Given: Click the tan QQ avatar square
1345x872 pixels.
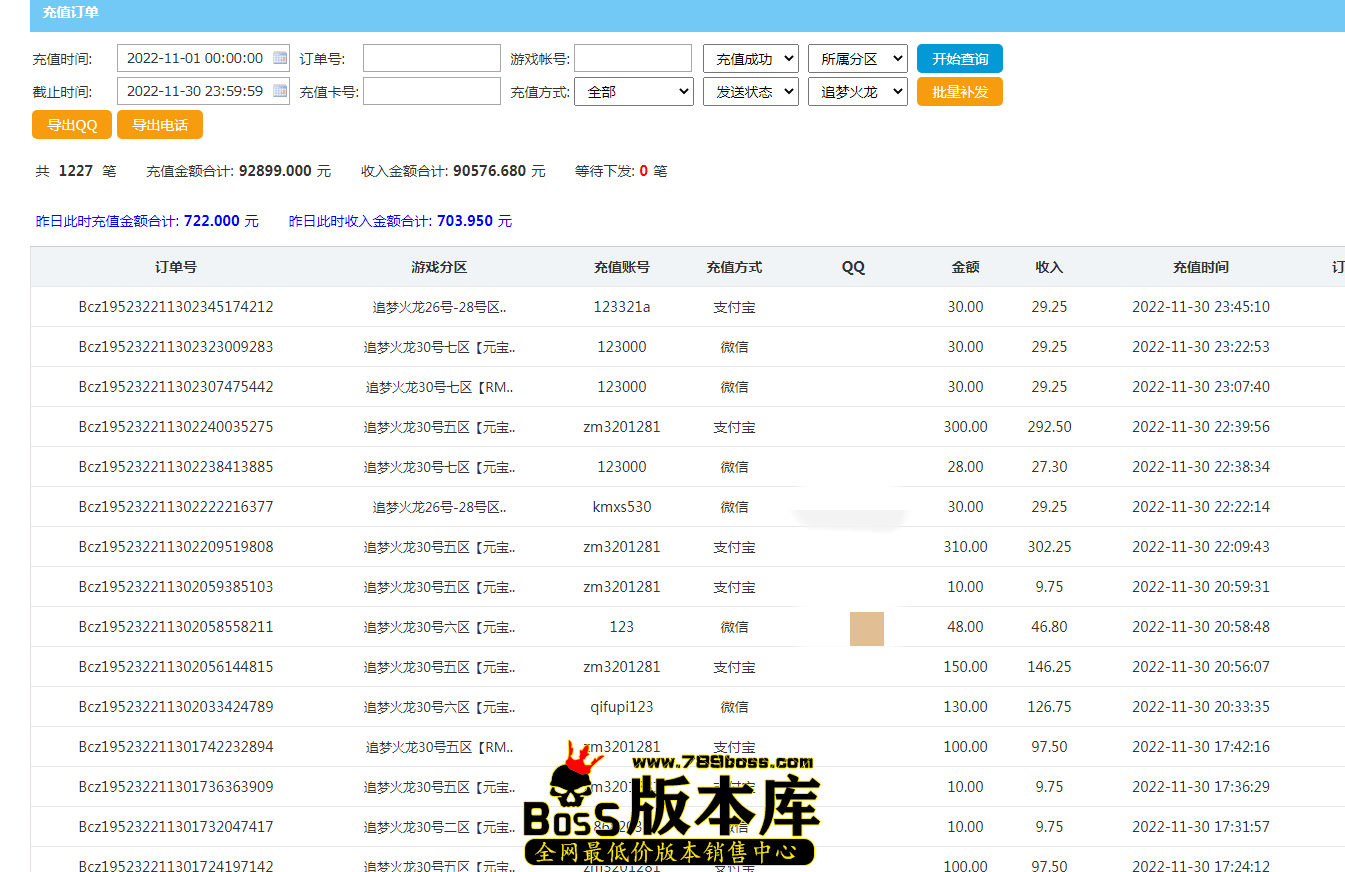Looking at the screenshot, I should point(866,628).
